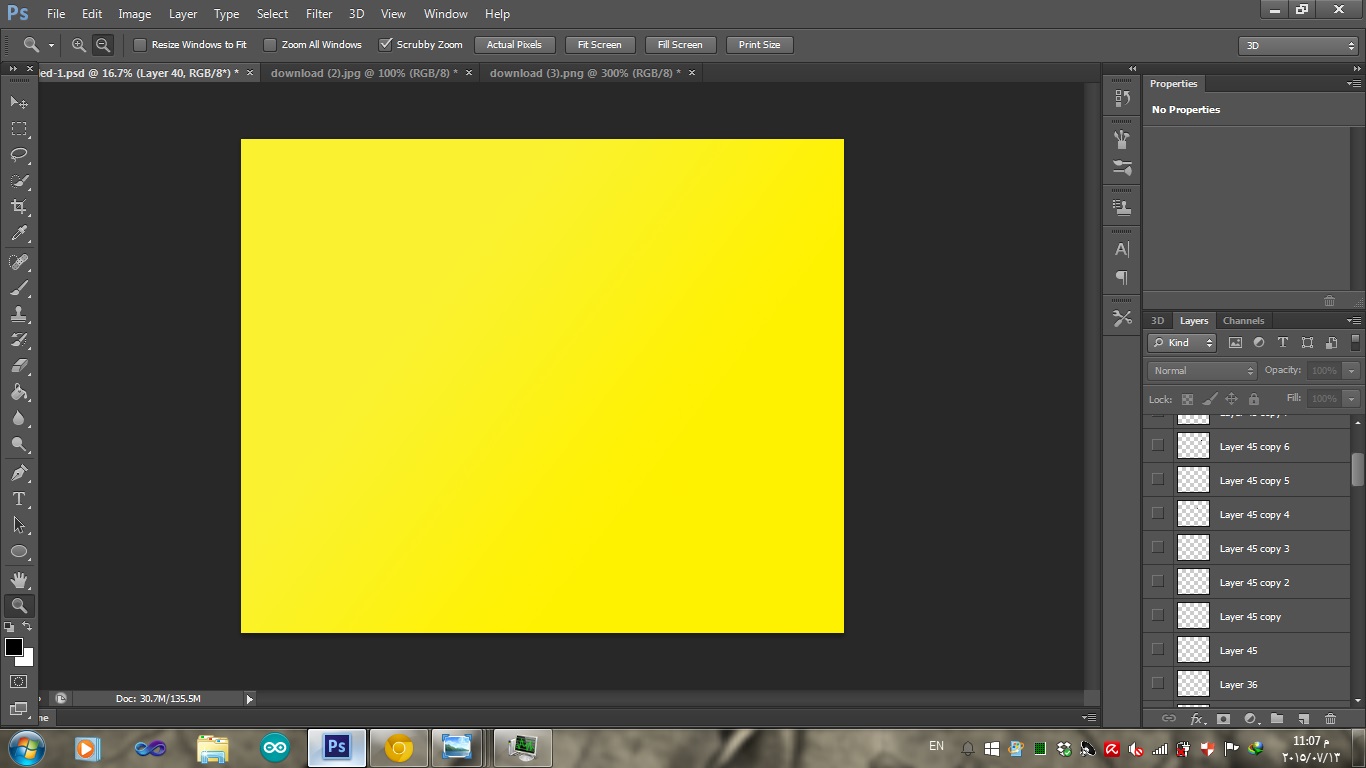
Task: Select the Move tool
Action: [x=19, y=103]
